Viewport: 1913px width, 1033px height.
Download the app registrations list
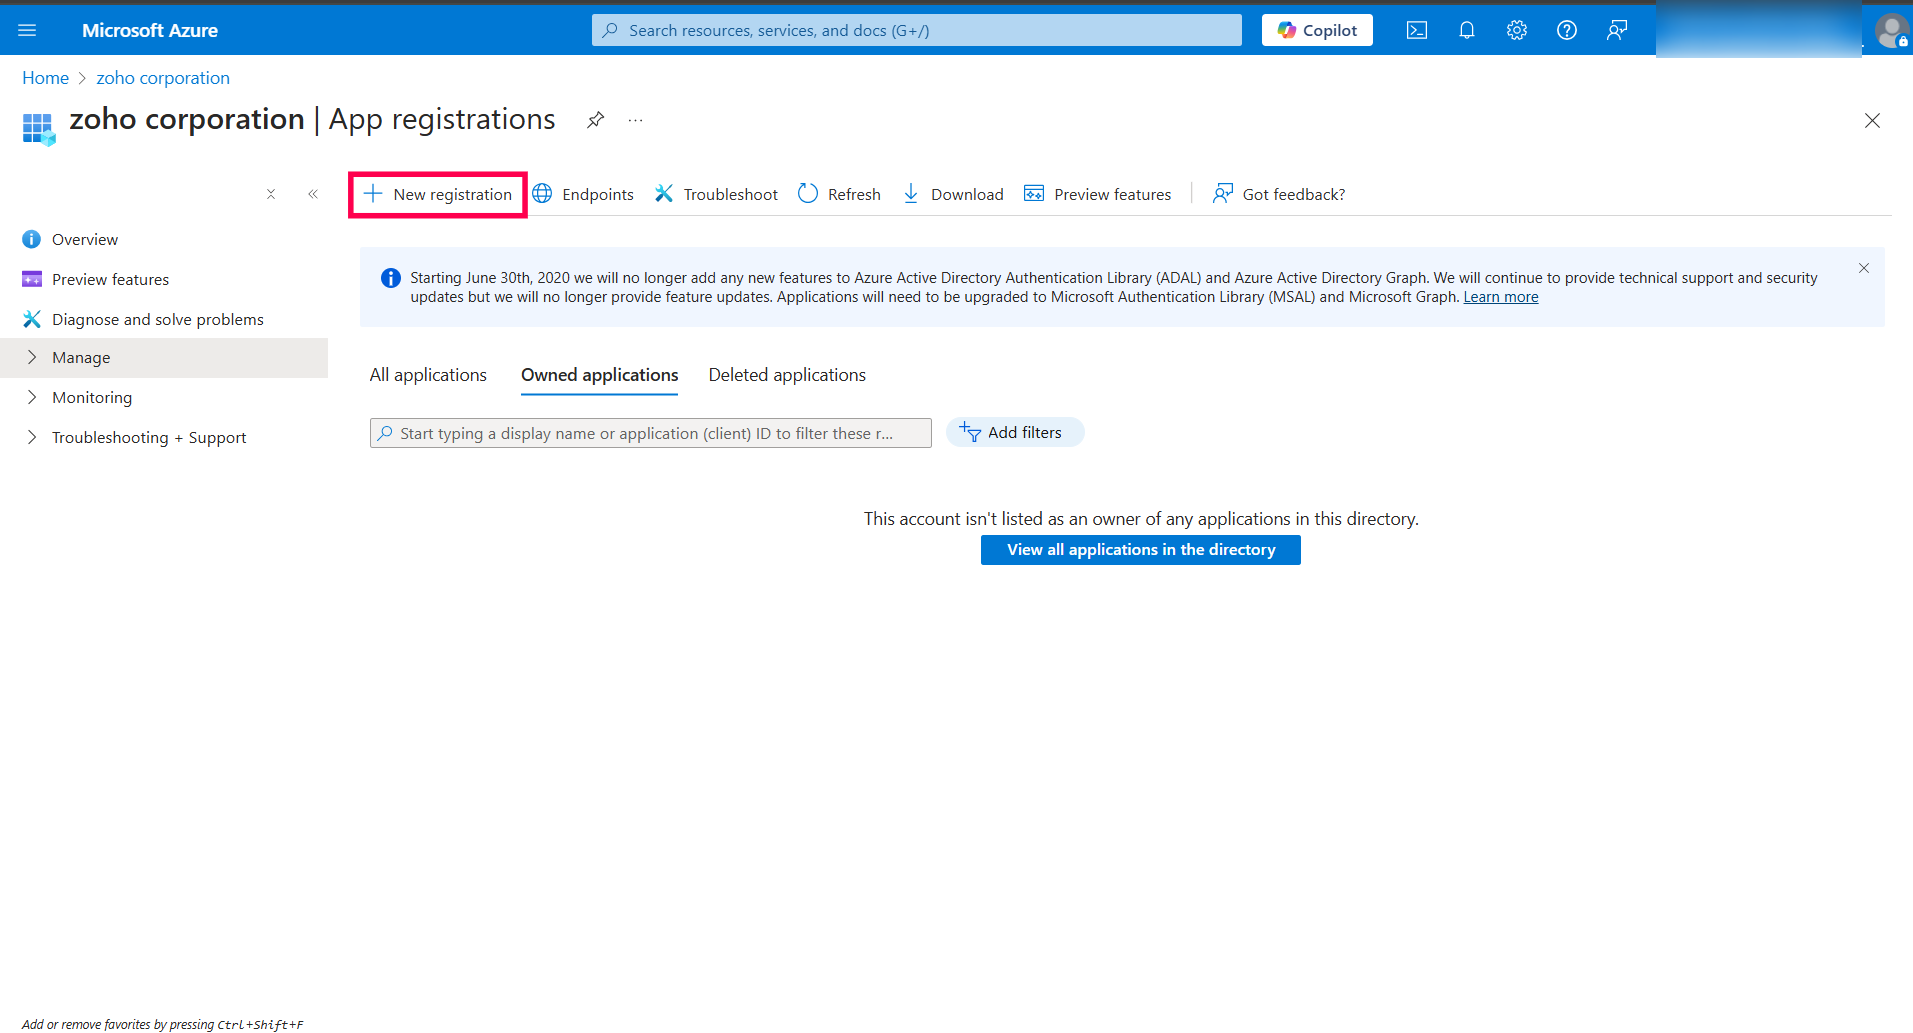coord(953,194)
